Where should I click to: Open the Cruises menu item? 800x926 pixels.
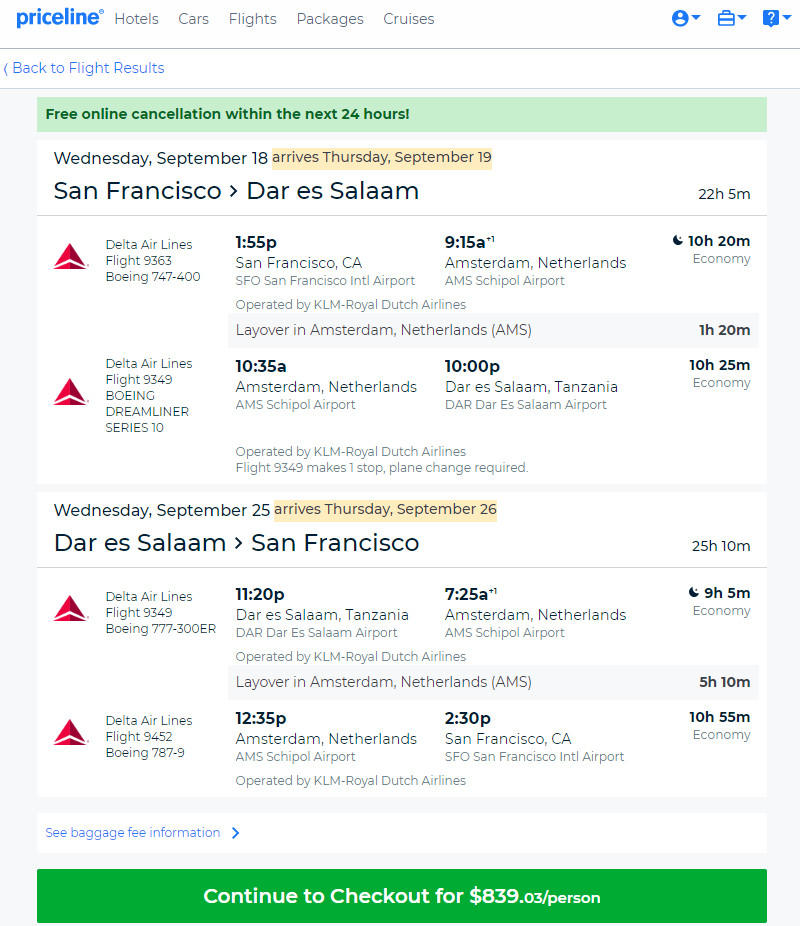[x=409, y=19]
